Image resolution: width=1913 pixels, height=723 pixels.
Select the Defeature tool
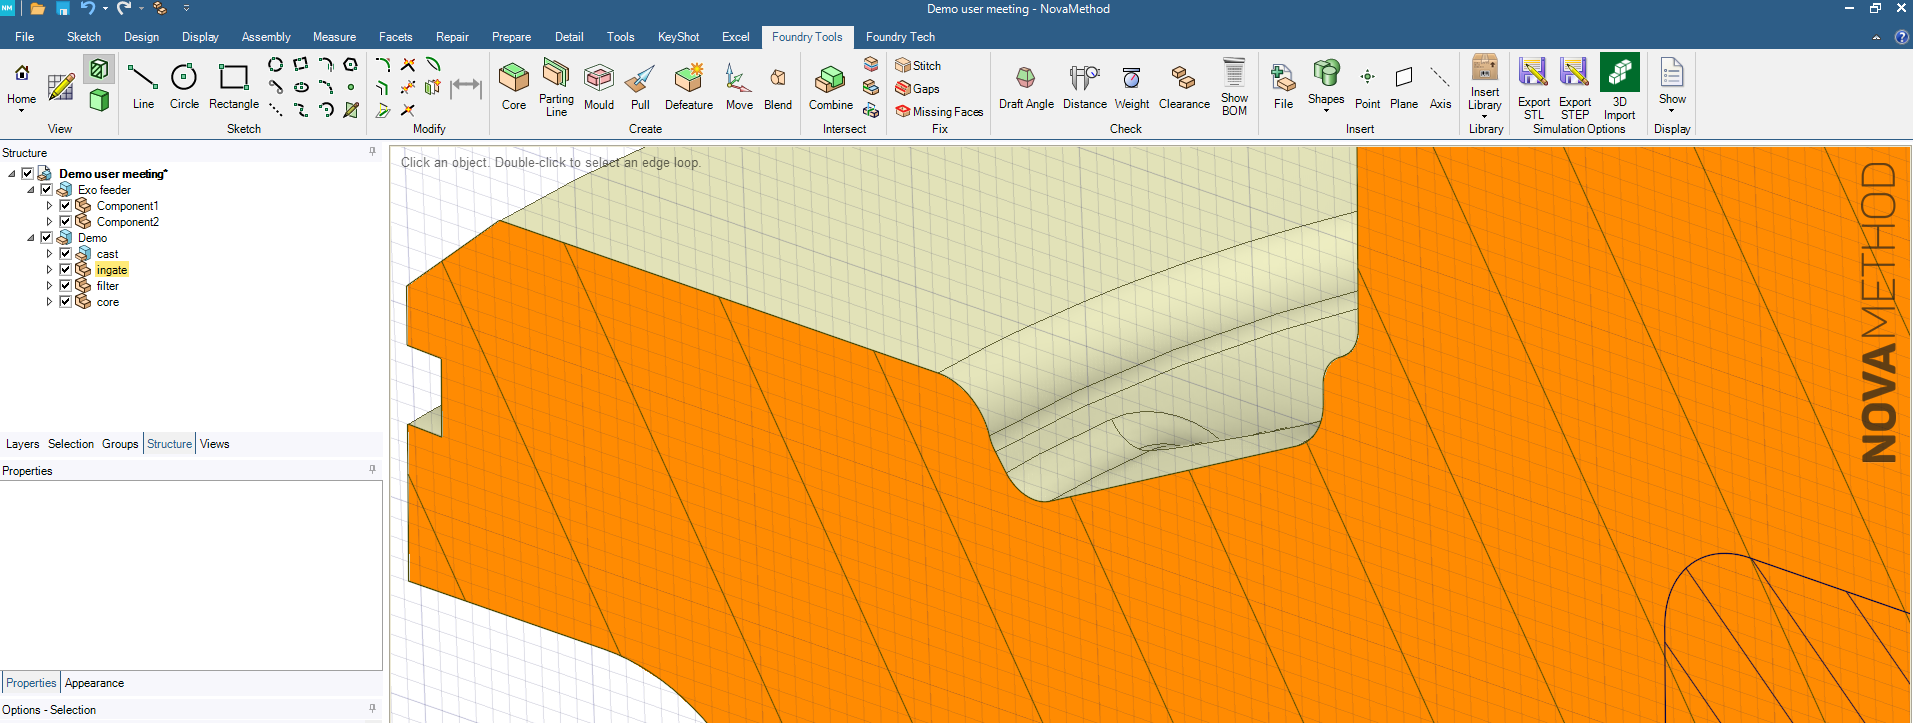(x=688, y=86)
